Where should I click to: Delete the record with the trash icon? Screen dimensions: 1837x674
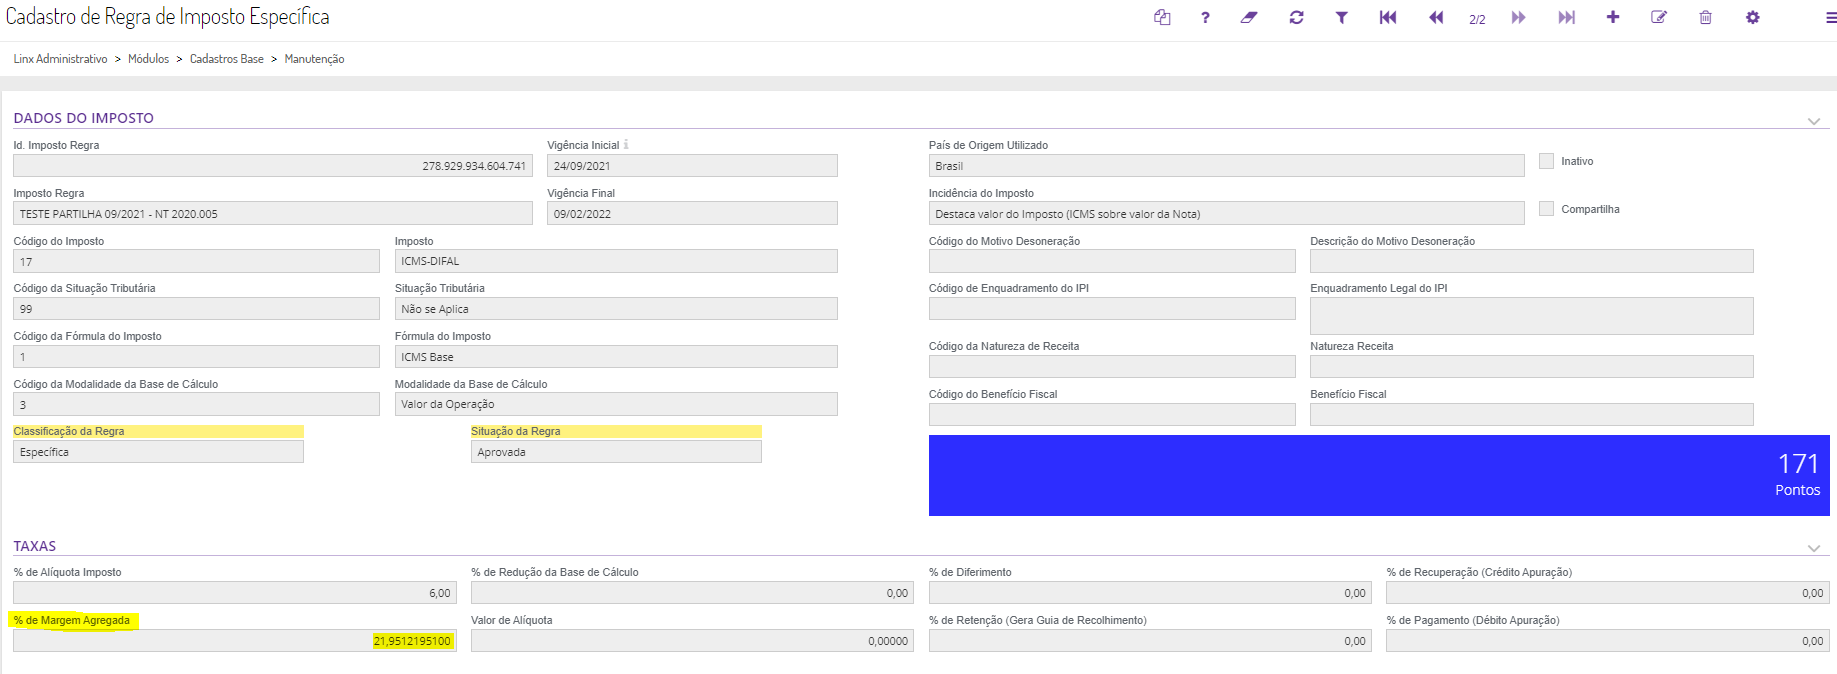[1706, 17]
